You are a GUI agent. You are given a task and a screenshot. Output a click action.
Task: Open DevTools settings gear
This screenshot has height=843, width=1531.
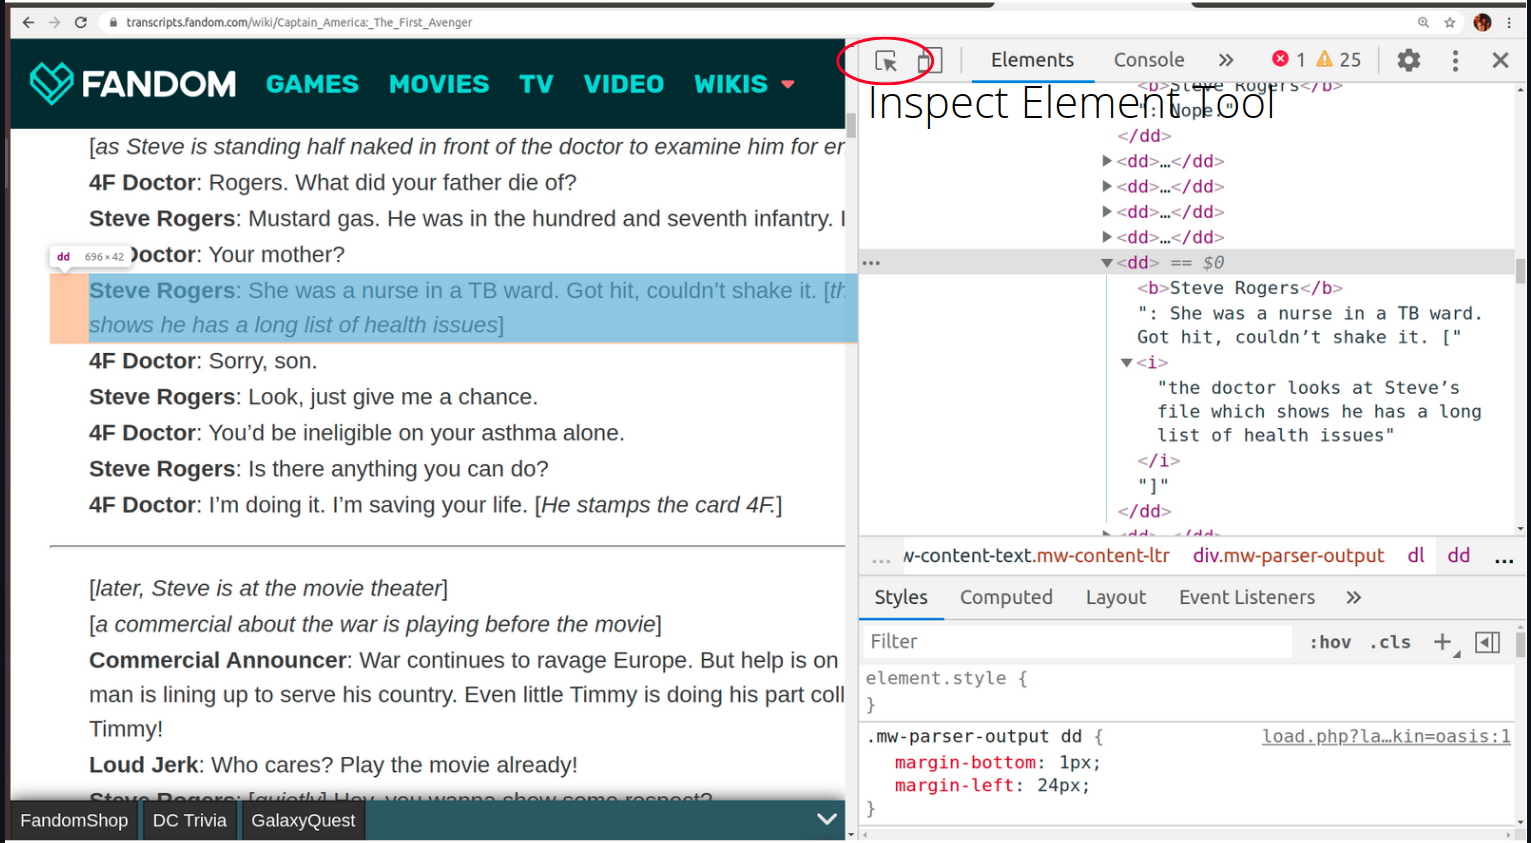1408,60
